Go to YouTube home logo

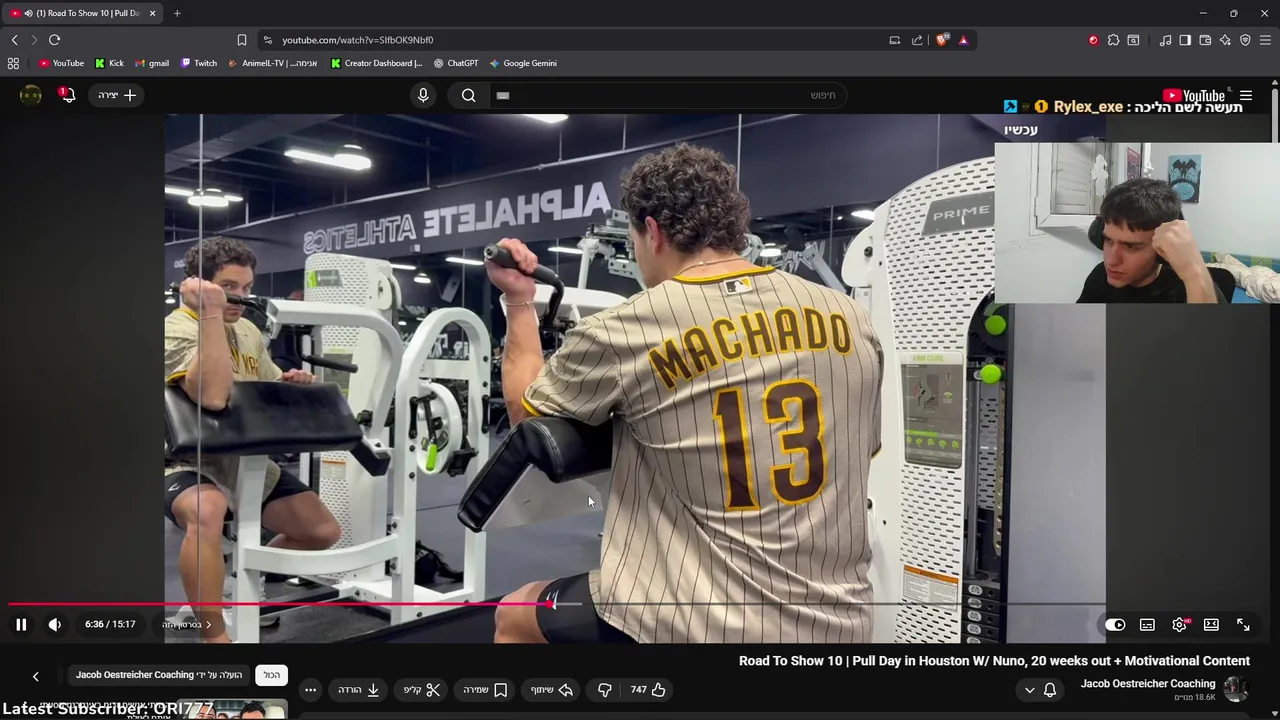[1195, 96]
